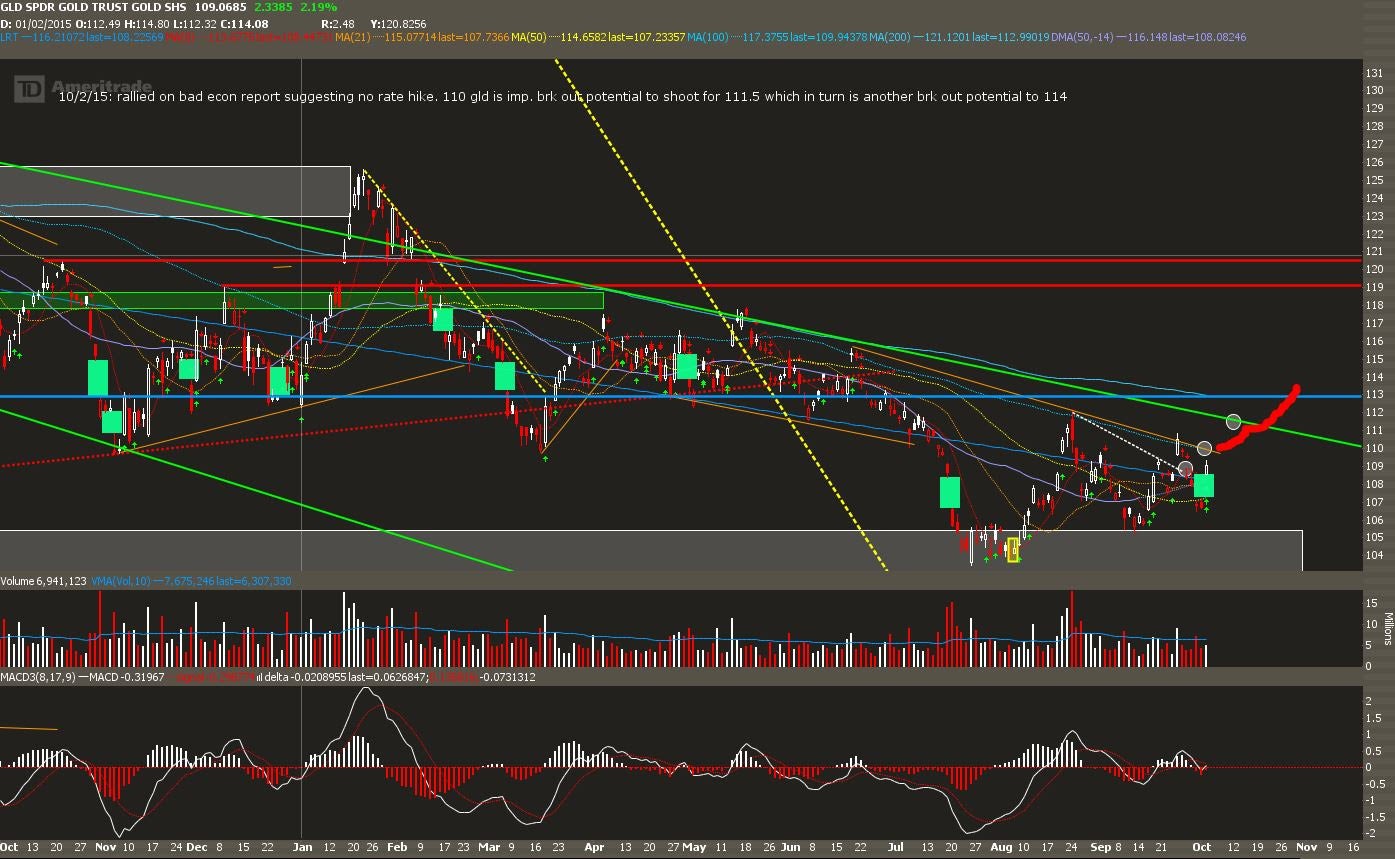Click the MACD -0.31967 value readout
Screen dimensions: 1395x859
pos(125,677)
